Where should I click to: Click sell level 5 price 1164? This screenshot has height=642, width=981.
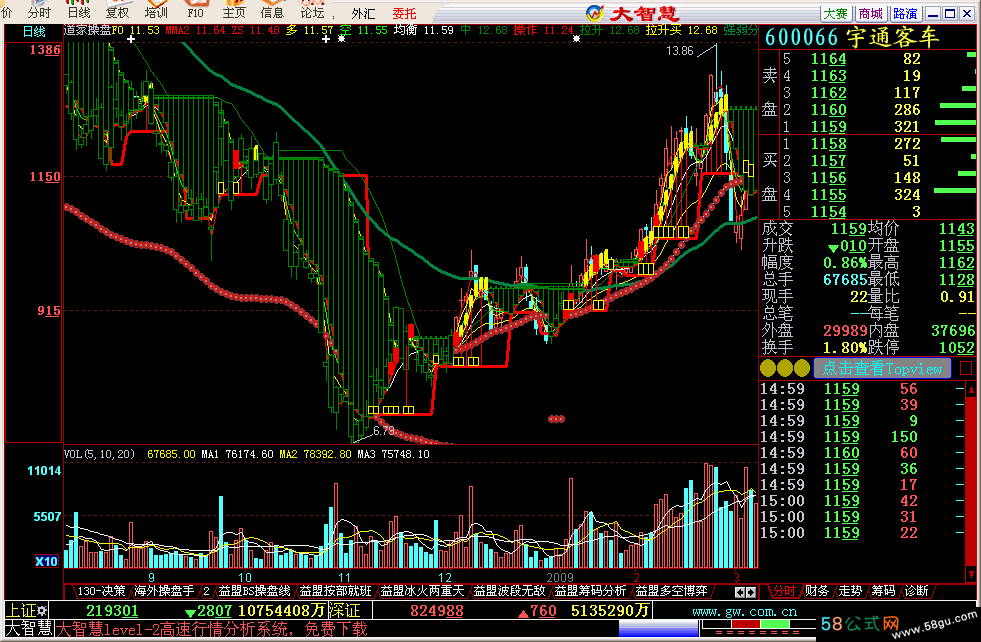point(828,59)
